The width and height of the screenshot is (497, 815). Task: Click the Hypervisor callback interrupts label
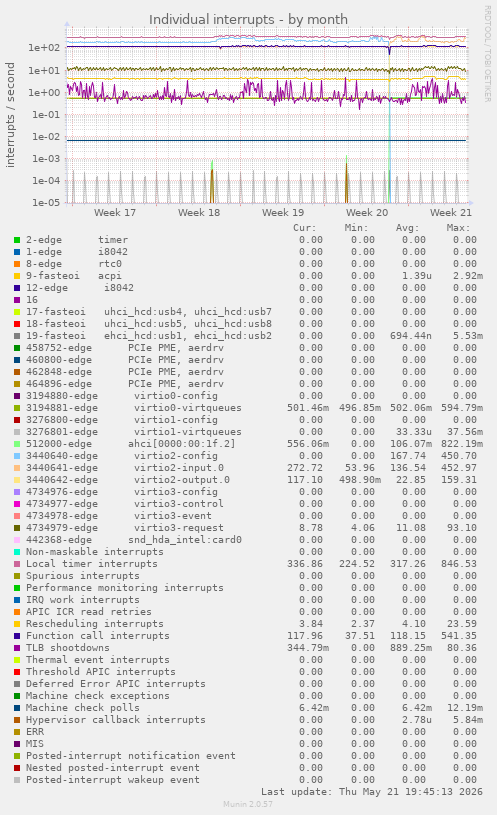coord(115,719)
